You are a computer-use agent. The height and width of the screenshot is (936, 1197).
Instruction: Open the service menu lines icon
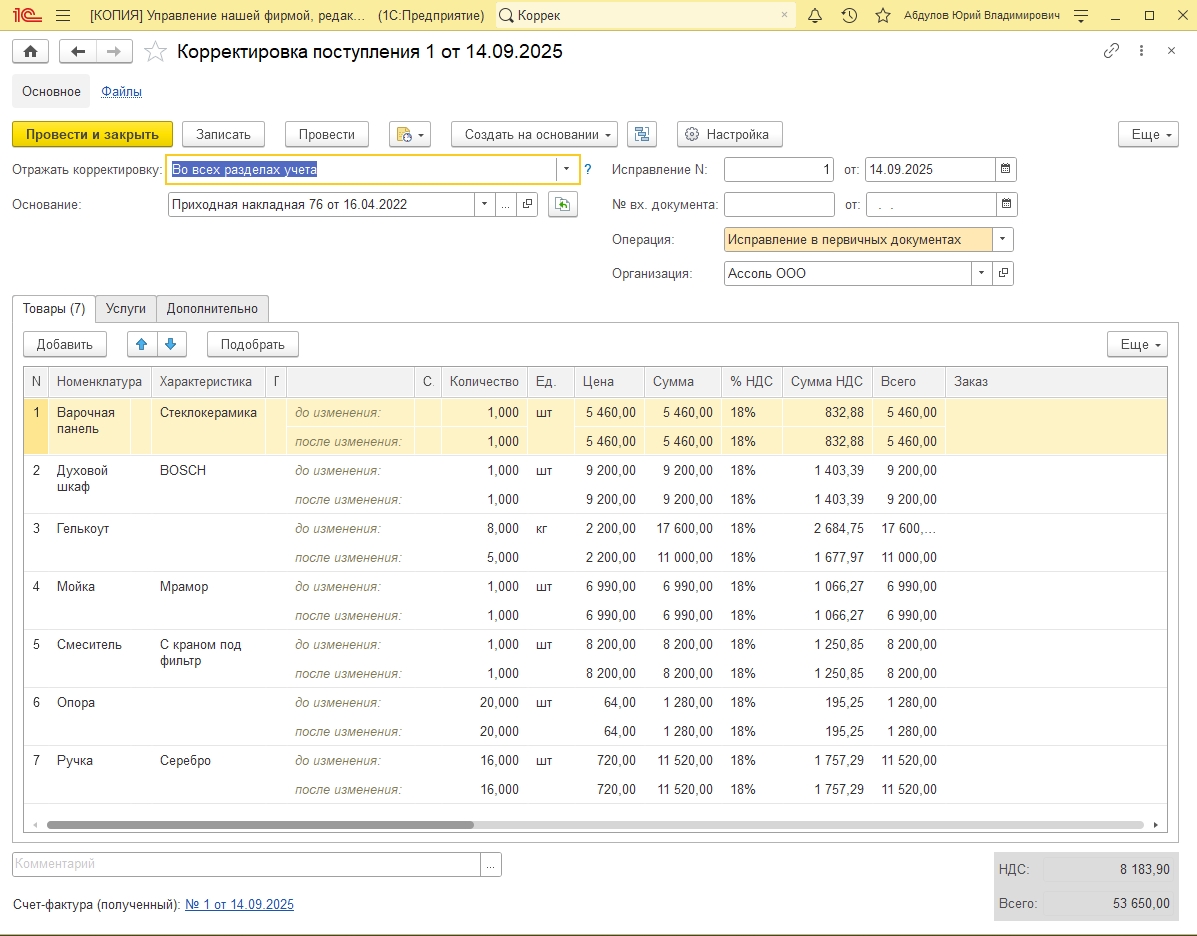[1081, 15]
